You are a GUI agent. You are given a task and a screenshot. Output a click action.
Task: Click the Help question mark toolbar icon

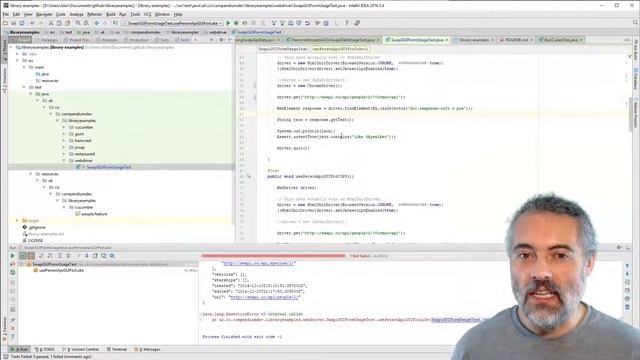[x=347, y=23]
